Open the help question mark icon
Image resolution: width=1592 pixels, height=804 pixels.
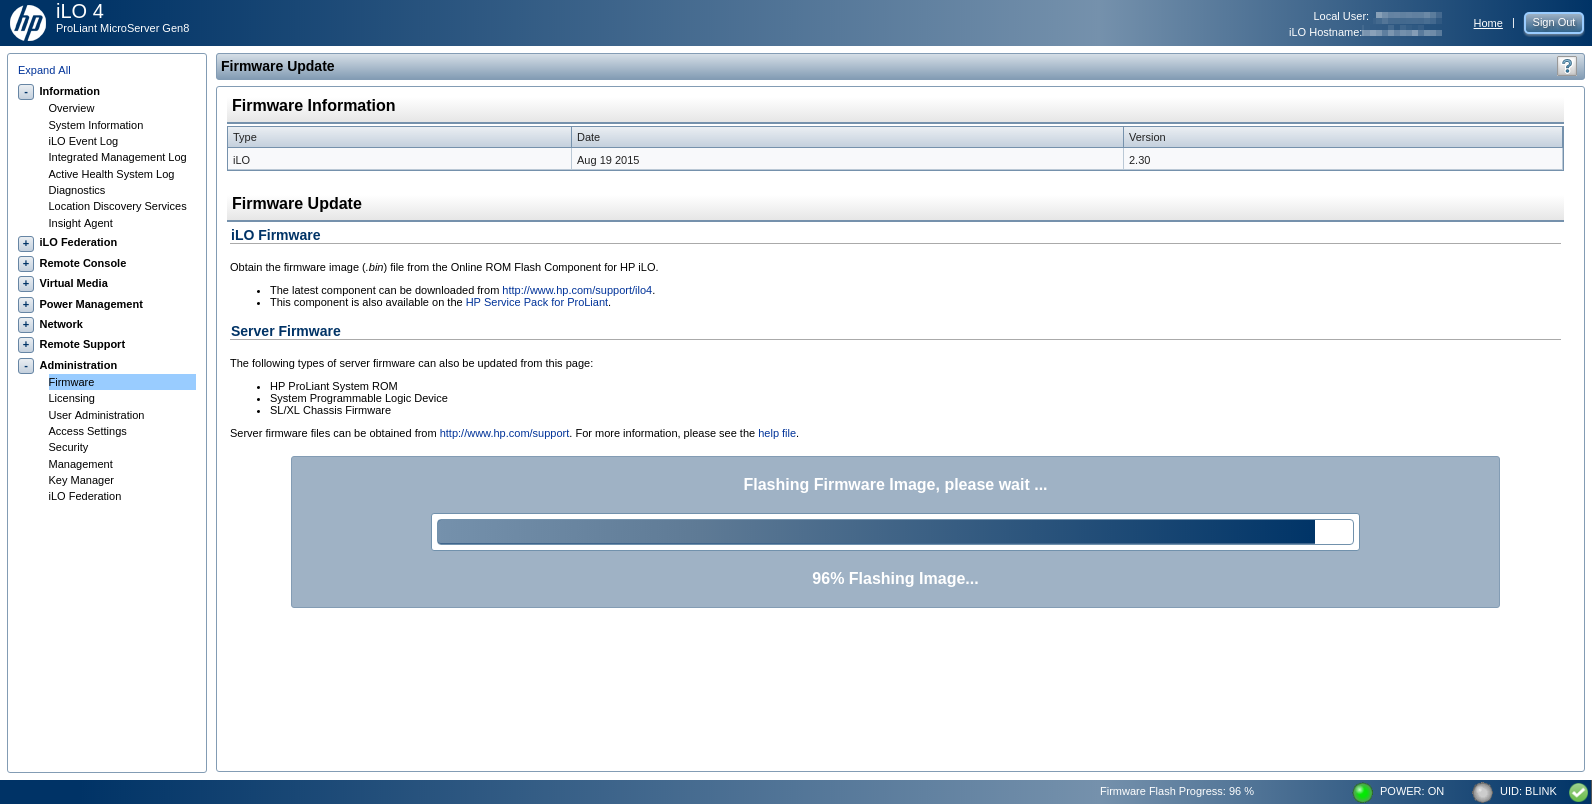click(x=1567, y=66)
